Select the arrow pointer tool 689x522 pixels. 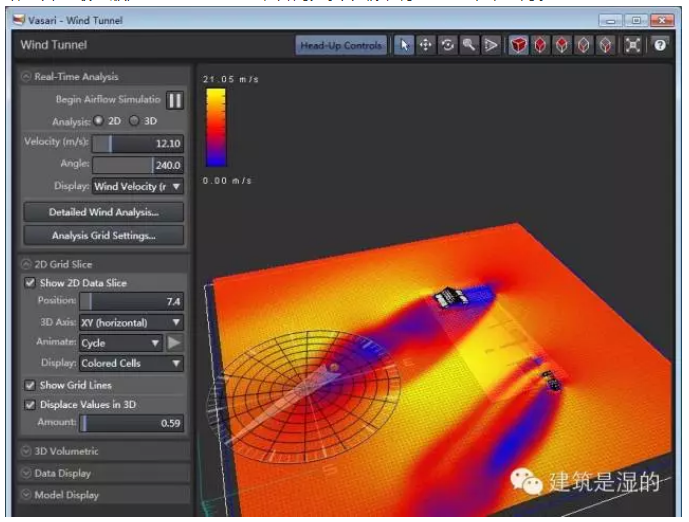click(x=404, y=45)
